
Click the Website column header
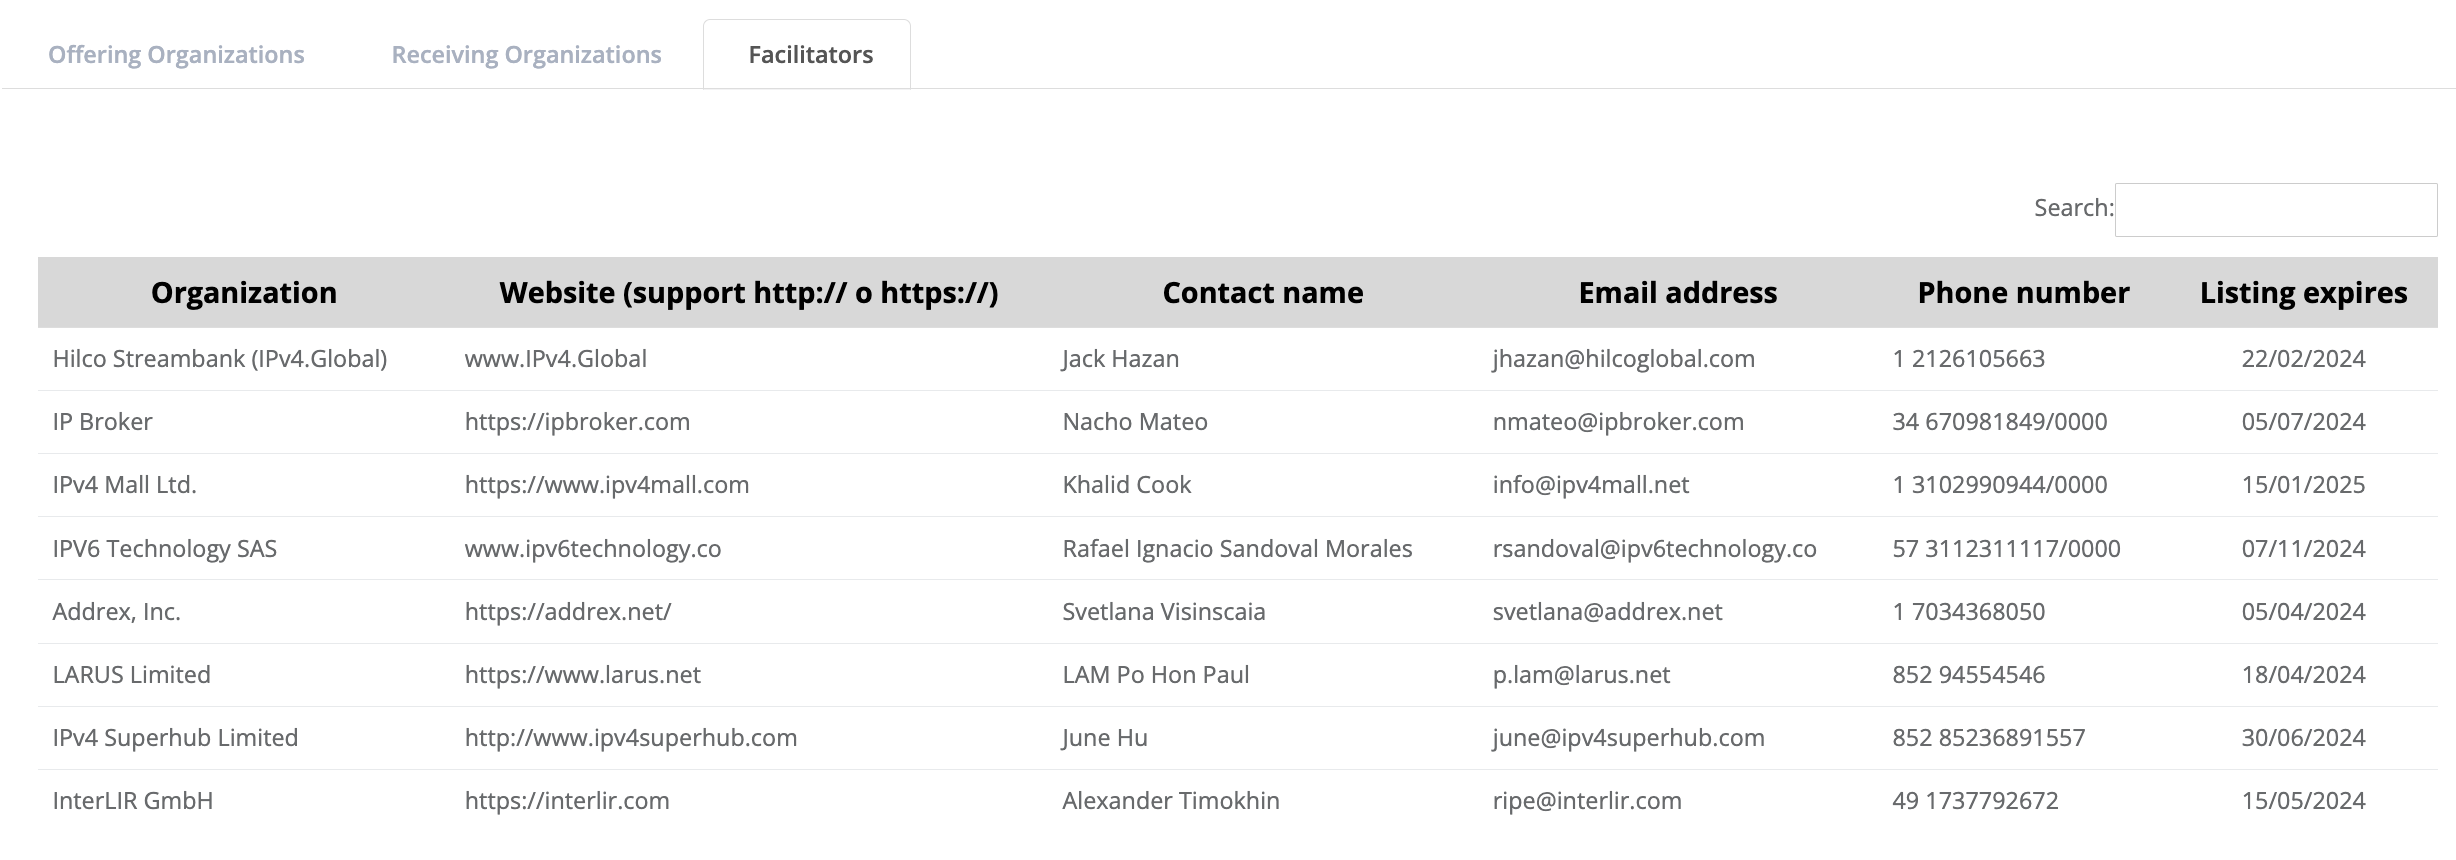[x=748, y=293]
